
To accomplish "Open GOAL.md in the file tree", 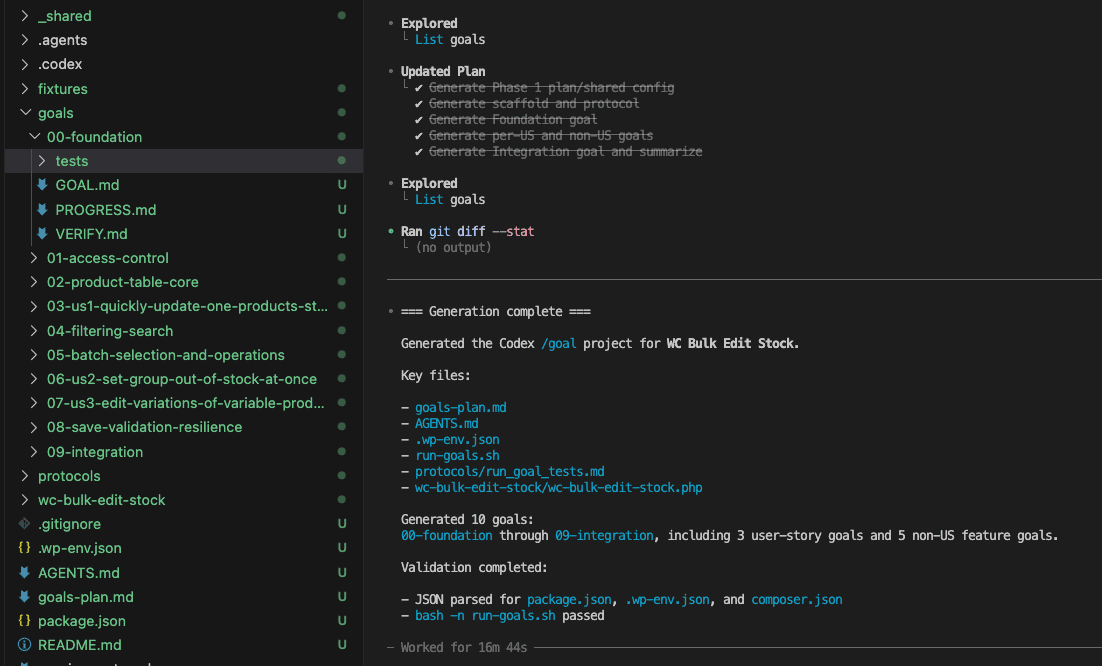I will click(x=87, y=185).
